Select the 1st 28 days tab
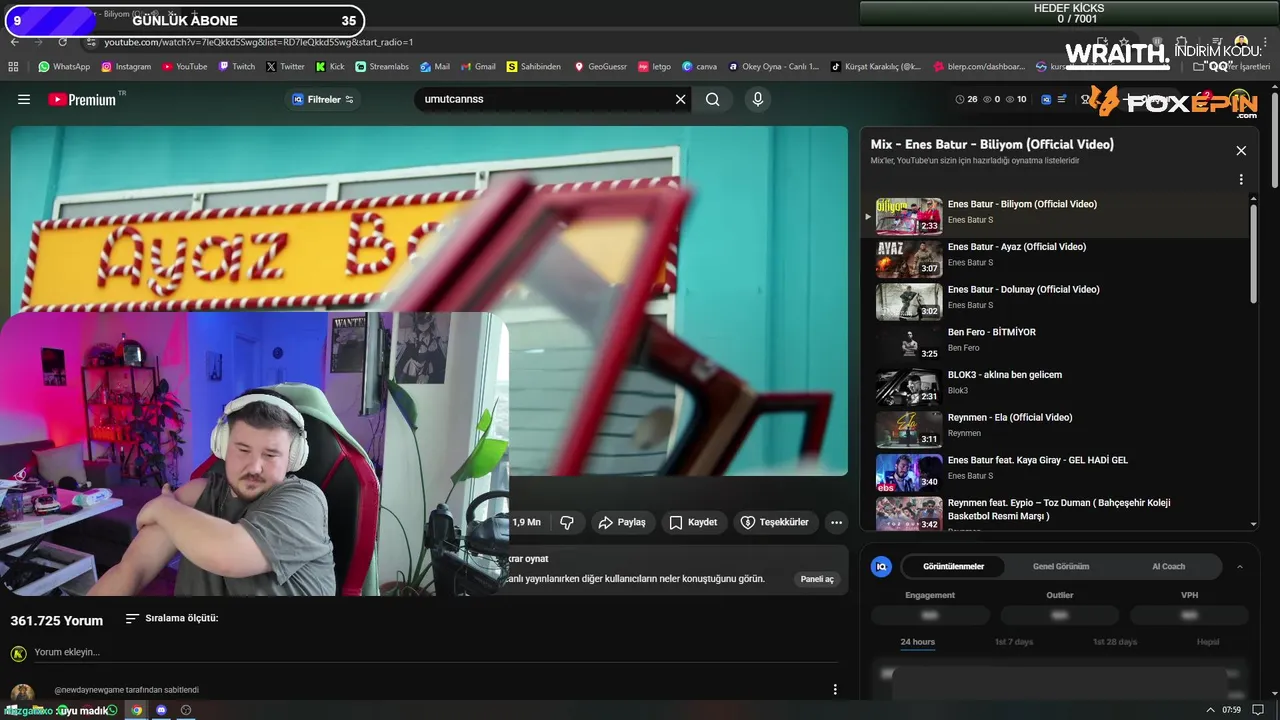Viewport: 1280px width, 720px height. pos(1114,642)
